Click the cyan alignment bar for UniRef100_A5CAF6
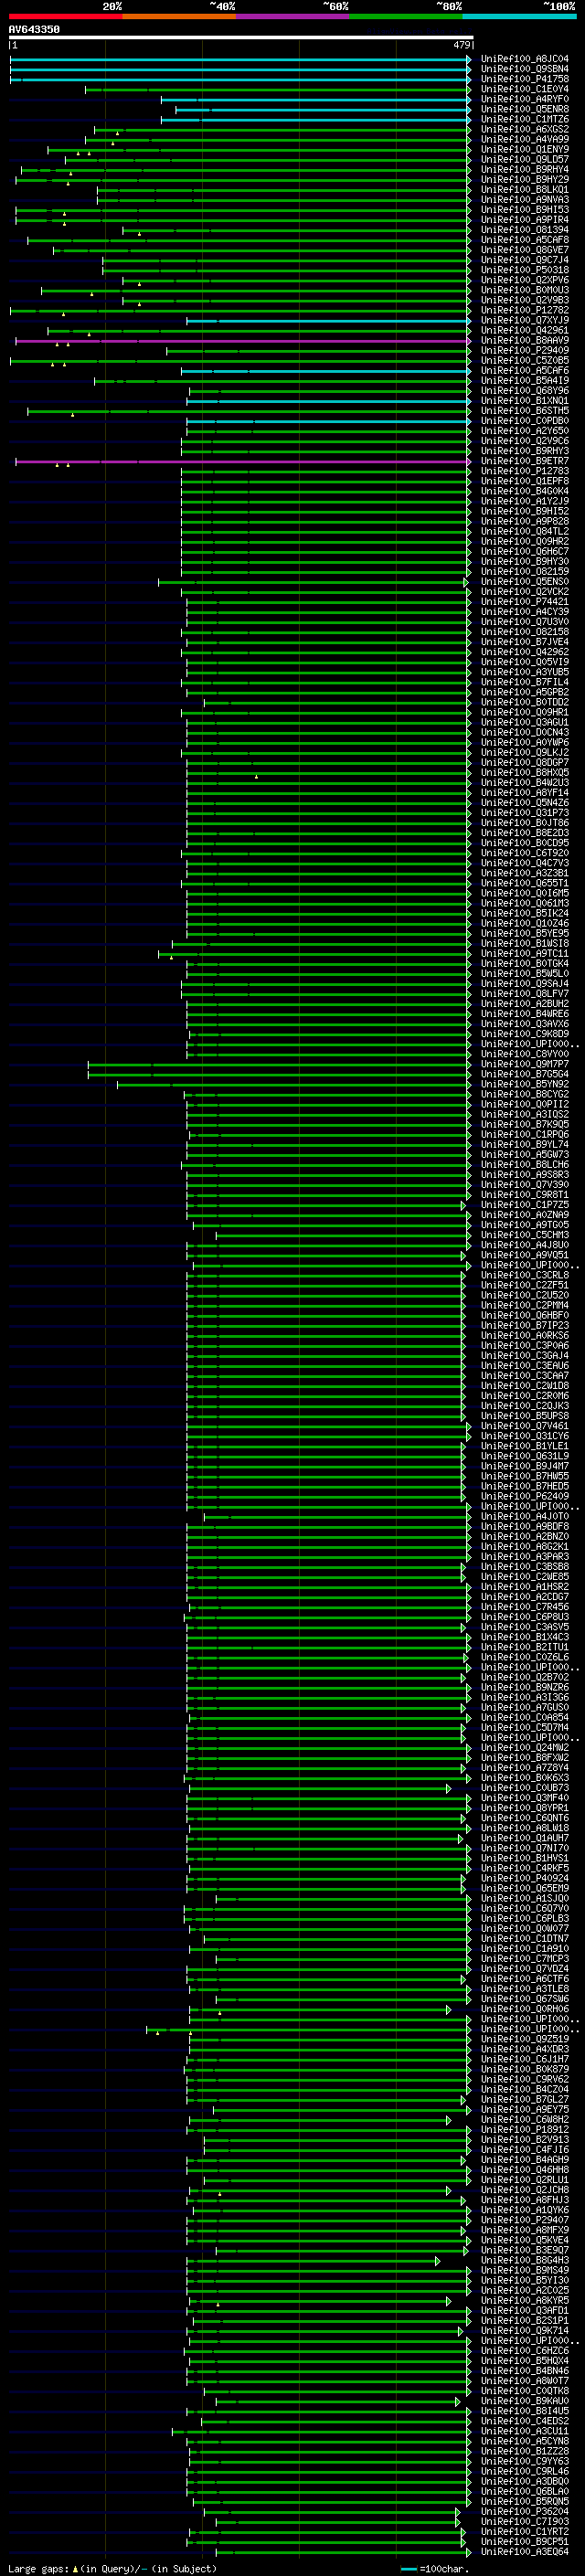This screenshot has width=585, height=2576. pos(326,371)
